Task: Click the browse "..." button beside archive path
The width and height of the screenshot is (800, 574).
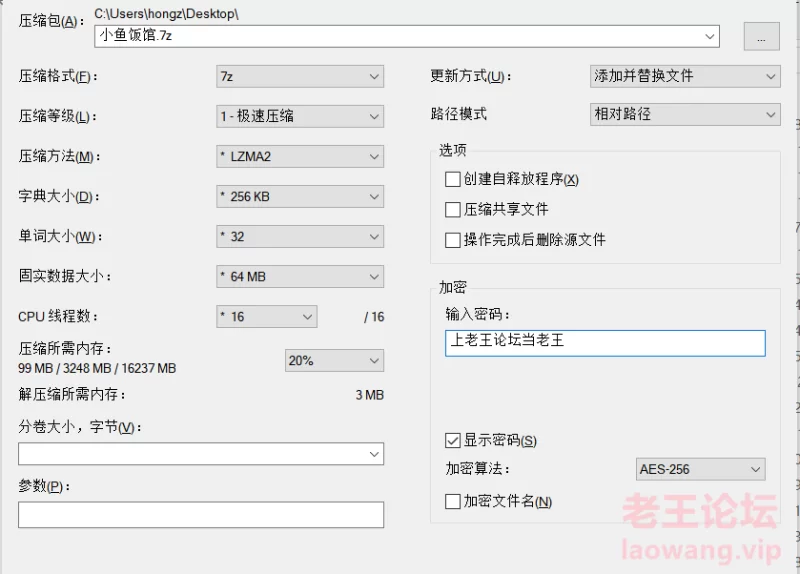Action: (x=761, y=36)
